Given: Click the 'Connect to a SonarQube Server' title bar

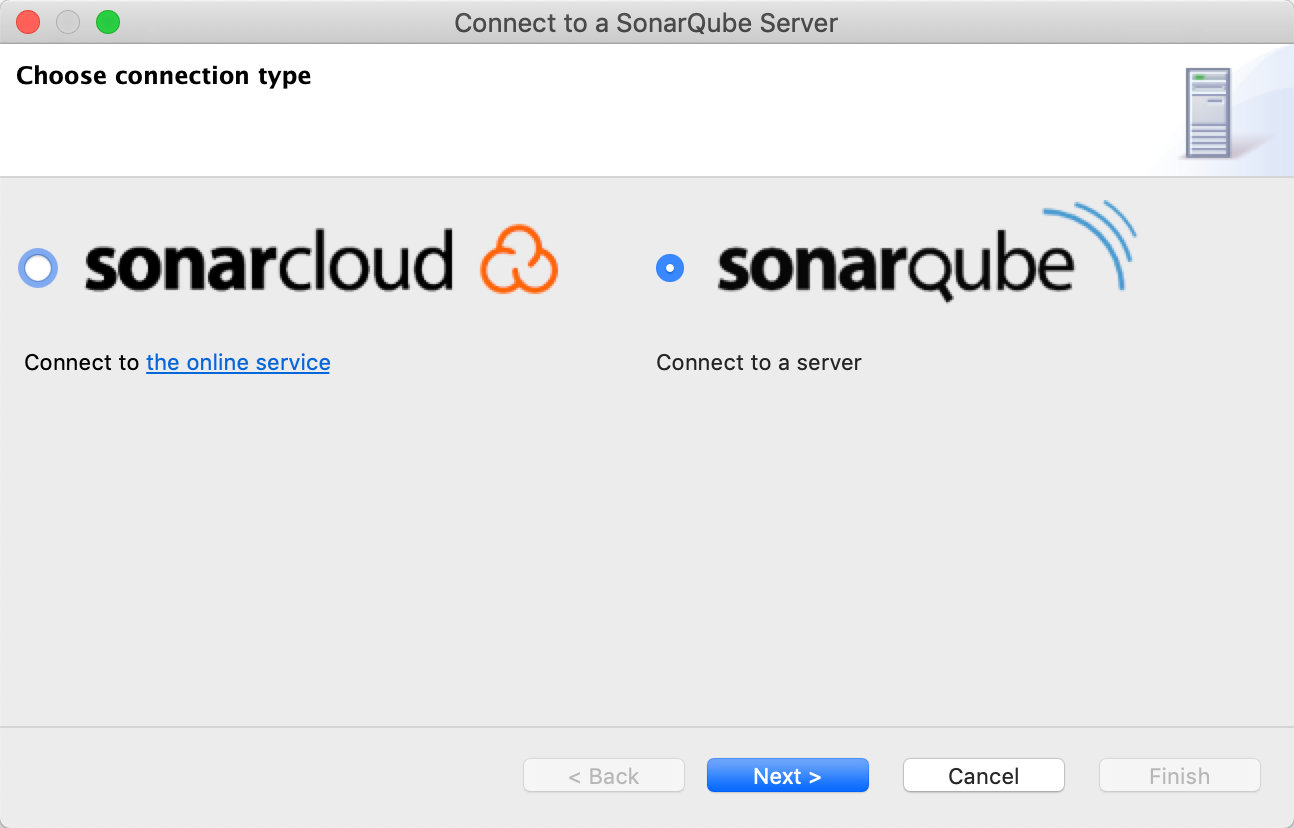Looking at the screenshot, I should tap(646, 22).
